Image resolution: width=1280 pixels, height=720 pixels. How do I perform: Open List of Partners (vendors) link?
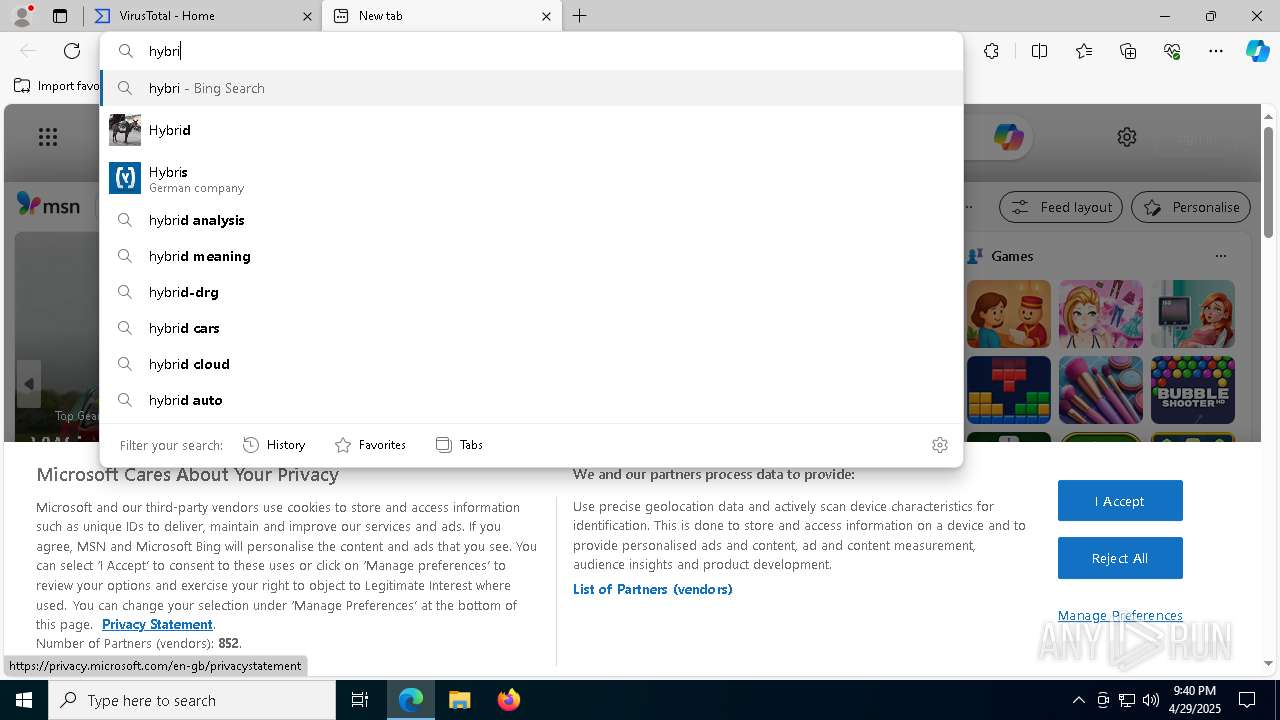[653, 589]
